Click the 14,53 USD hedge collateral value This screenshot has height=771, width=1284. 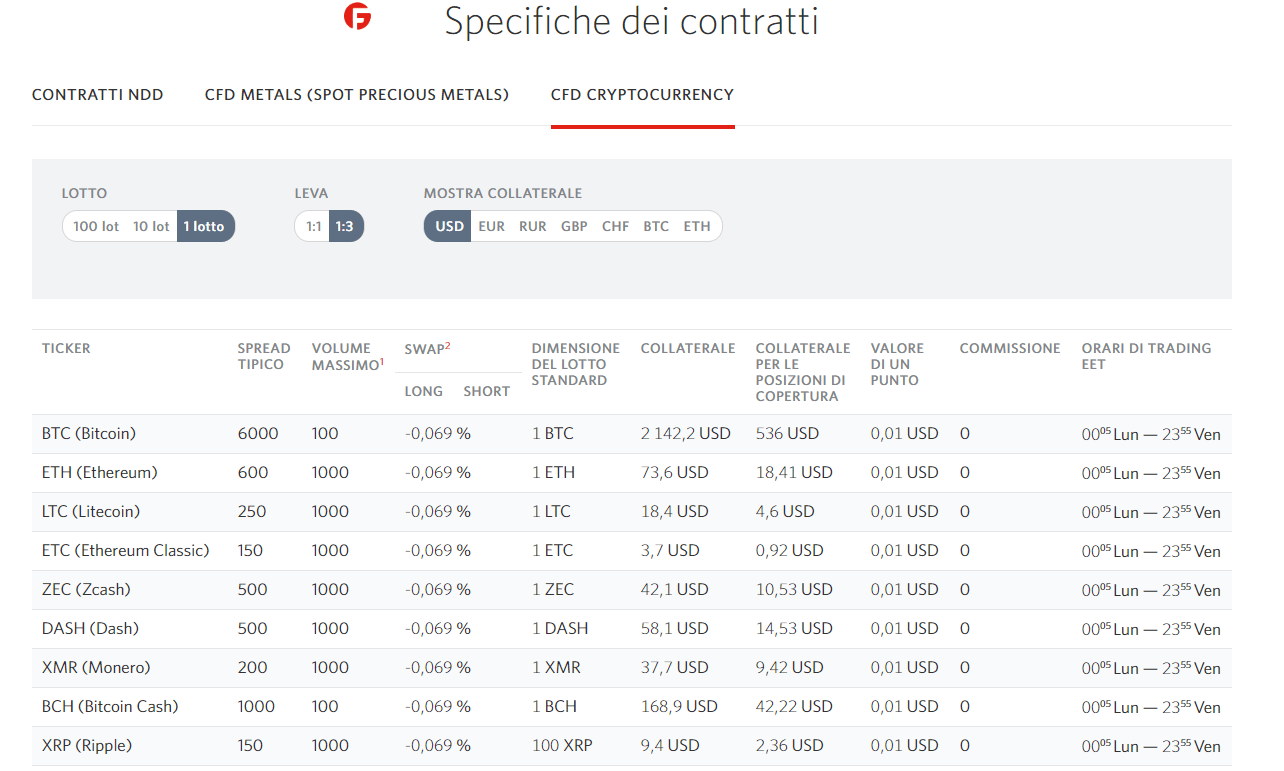pos(794,628)
